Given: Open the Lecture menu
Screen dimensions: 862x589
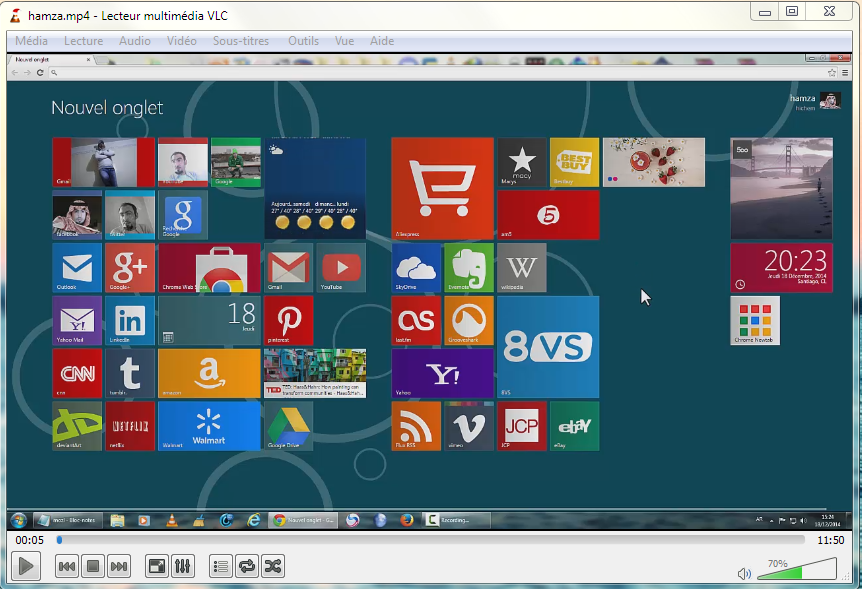Looking at the screenshot, I should click(x=84, y=41).
